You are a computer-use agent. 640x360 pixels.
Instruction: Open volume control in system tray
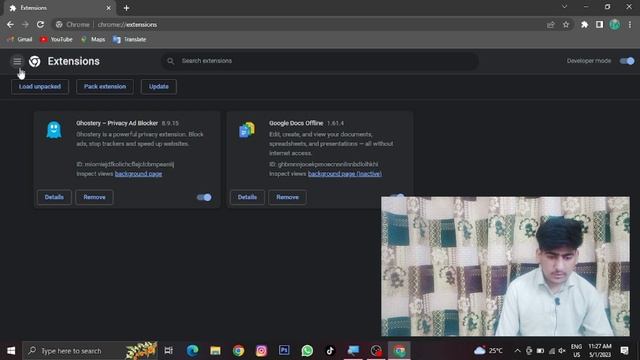[562, 351]
